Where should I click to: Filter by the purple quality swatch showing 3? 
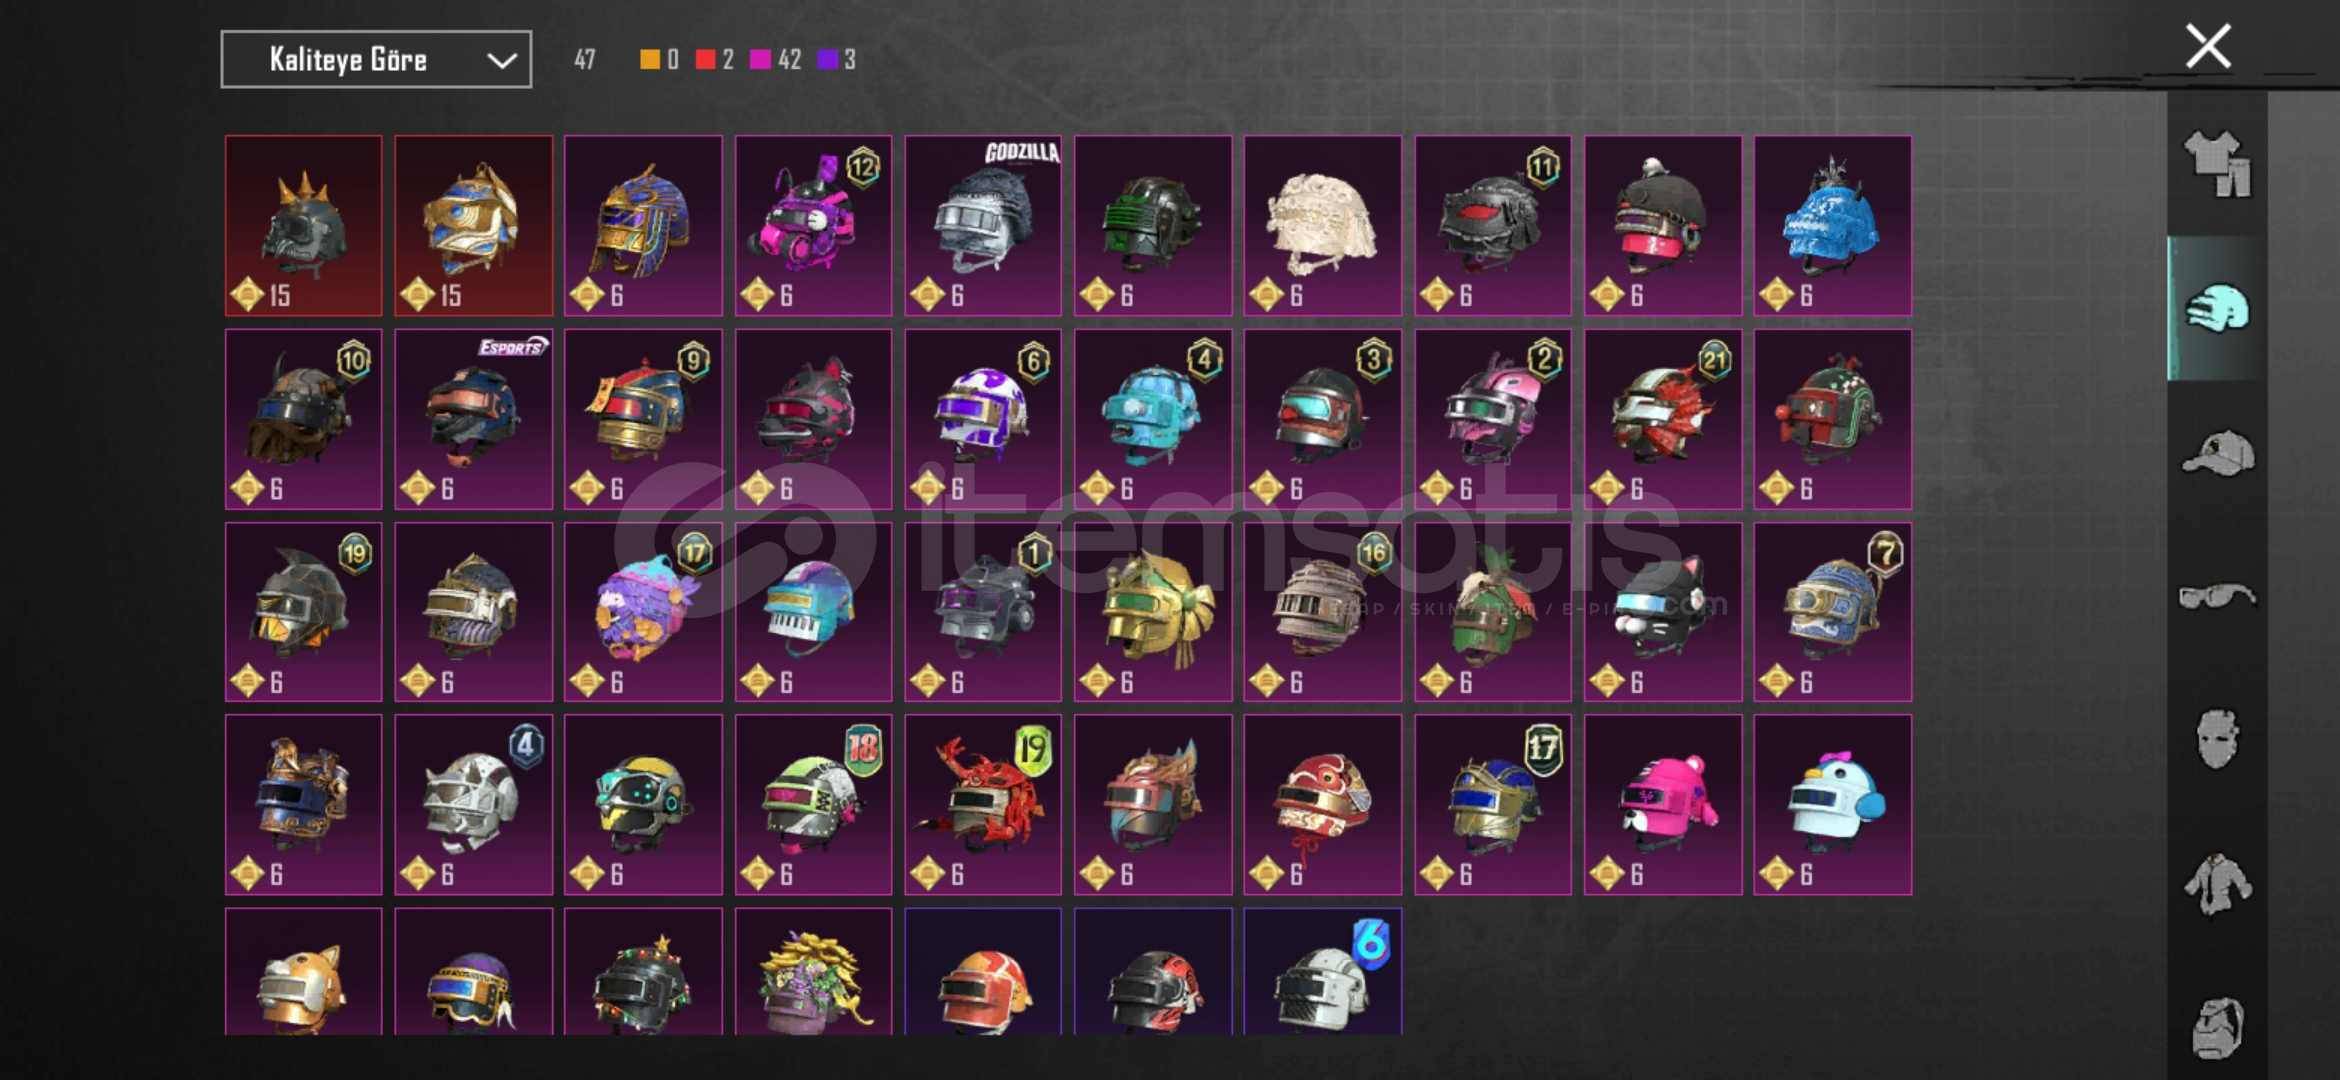click(827, 60)
